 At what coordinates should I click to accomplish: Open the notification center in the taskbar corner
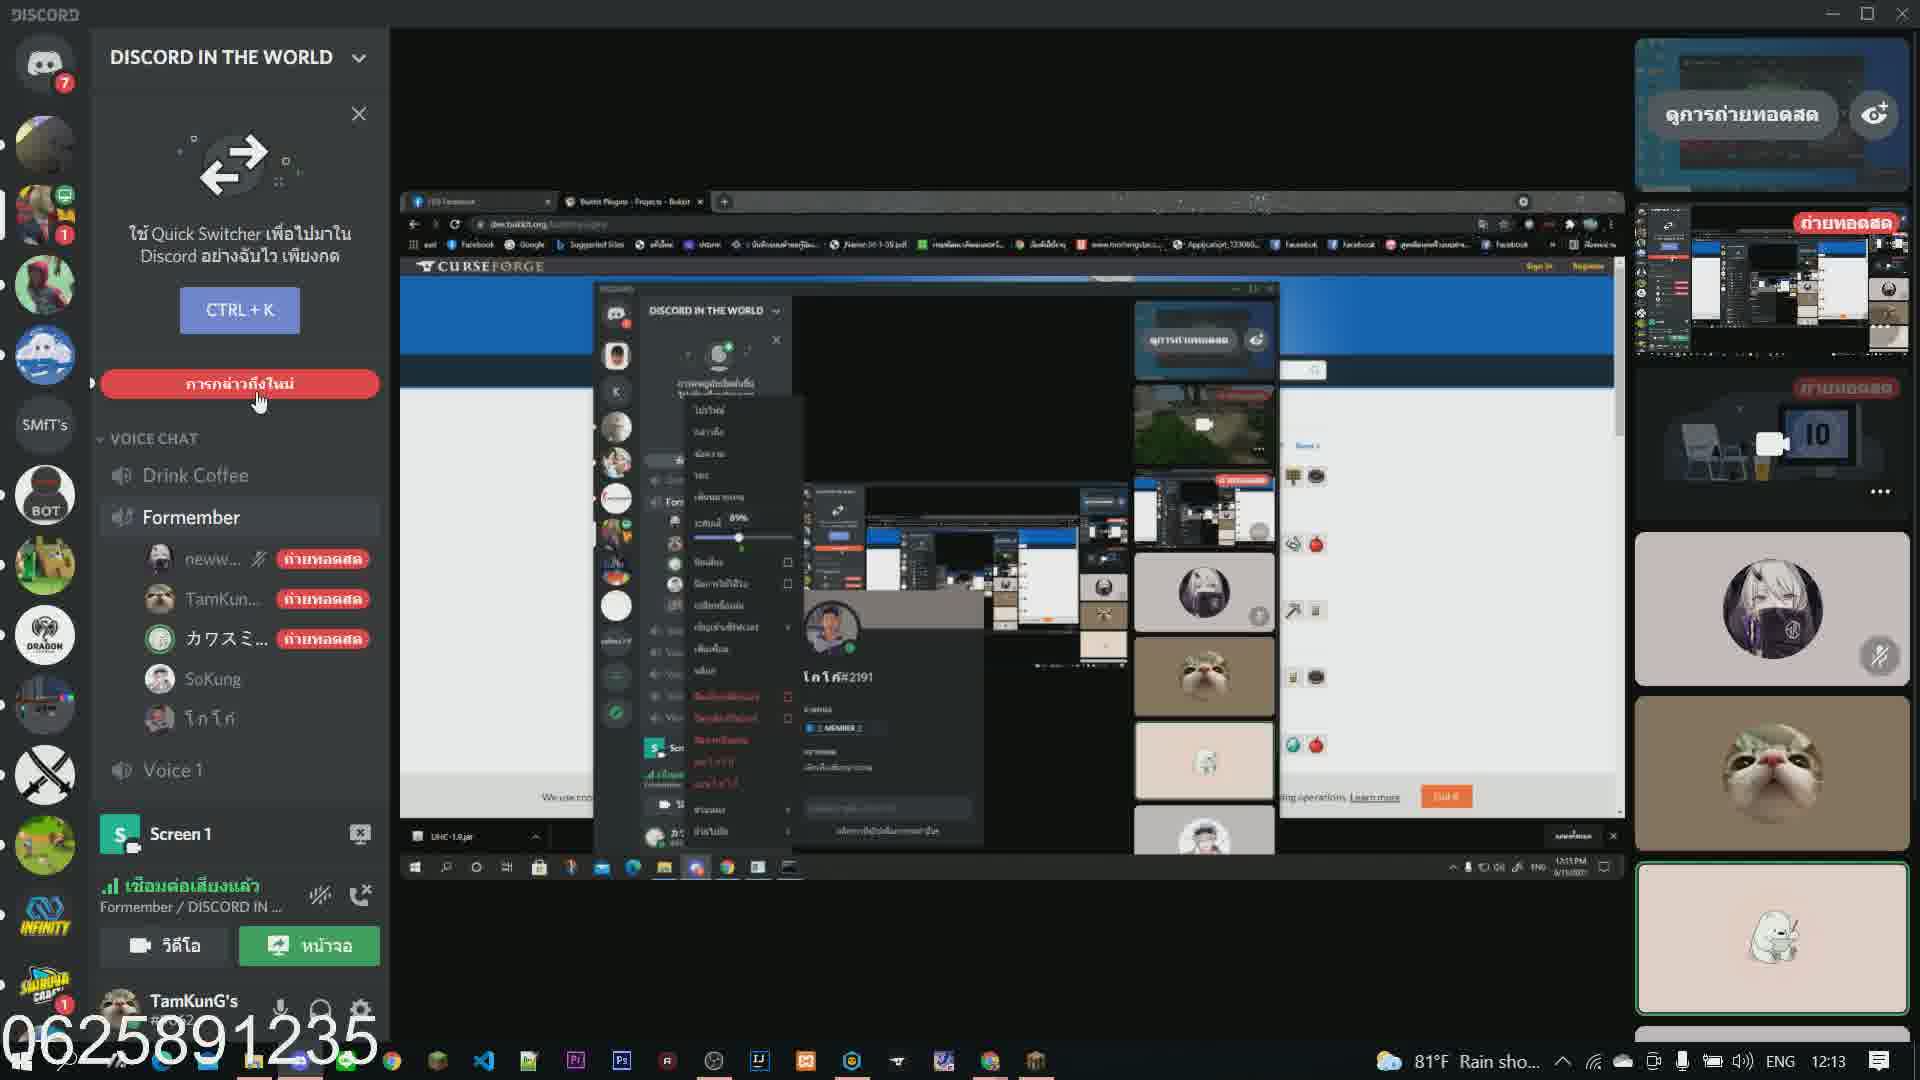click(1878, 1061)
